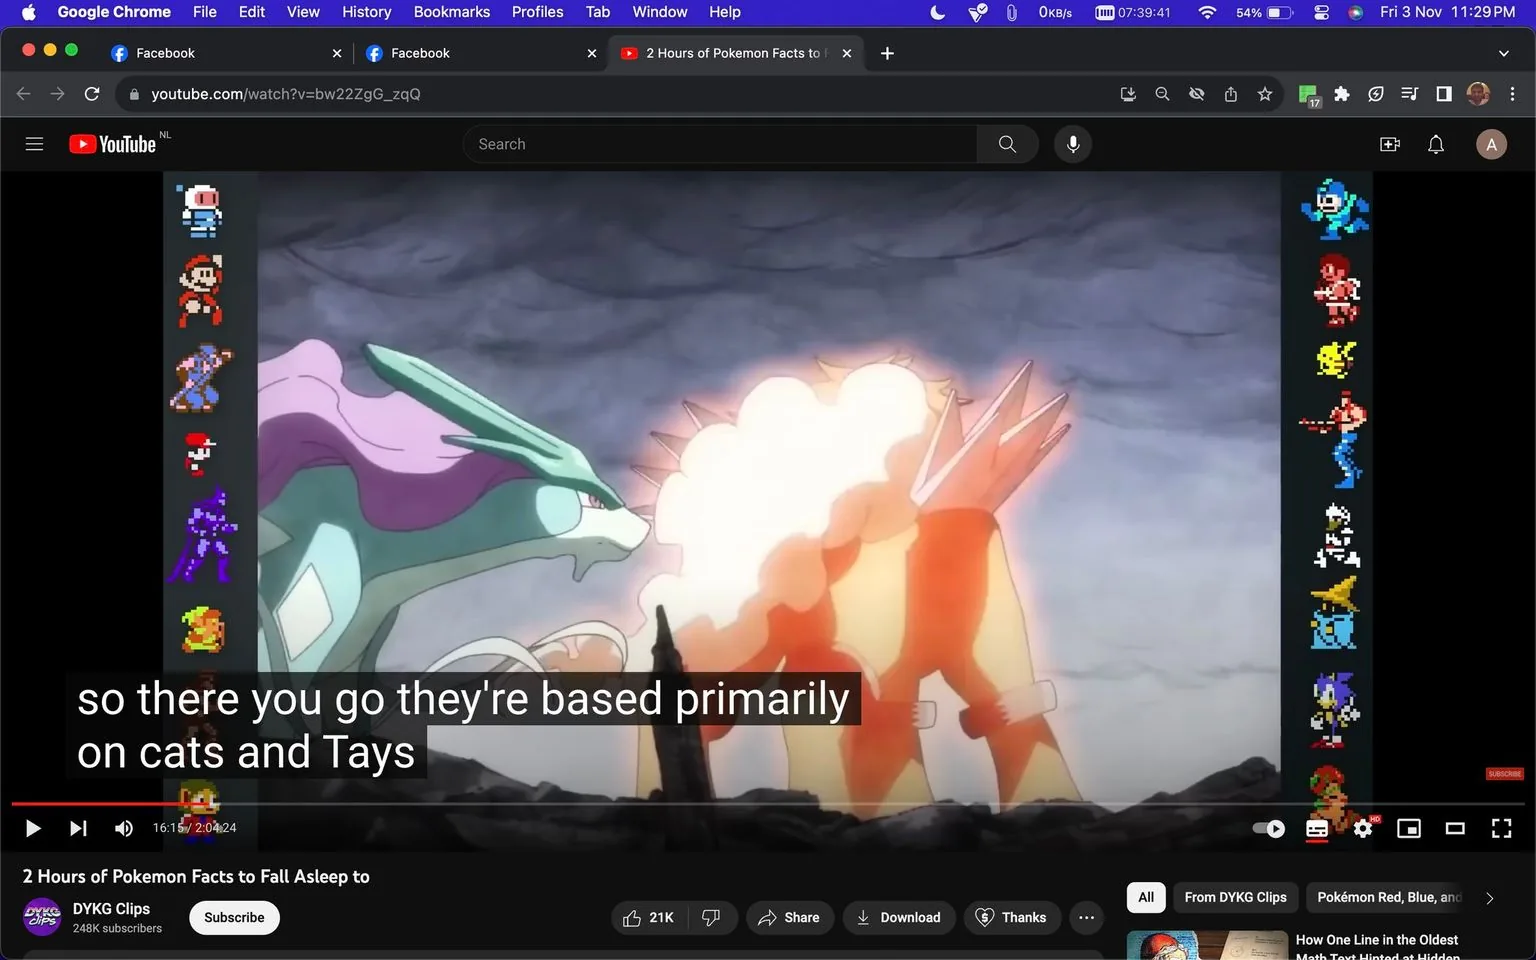This screenshot has width=1536, height=960.
Task: Open the Bookmarks menu
Action: click(x=451, y=12)
